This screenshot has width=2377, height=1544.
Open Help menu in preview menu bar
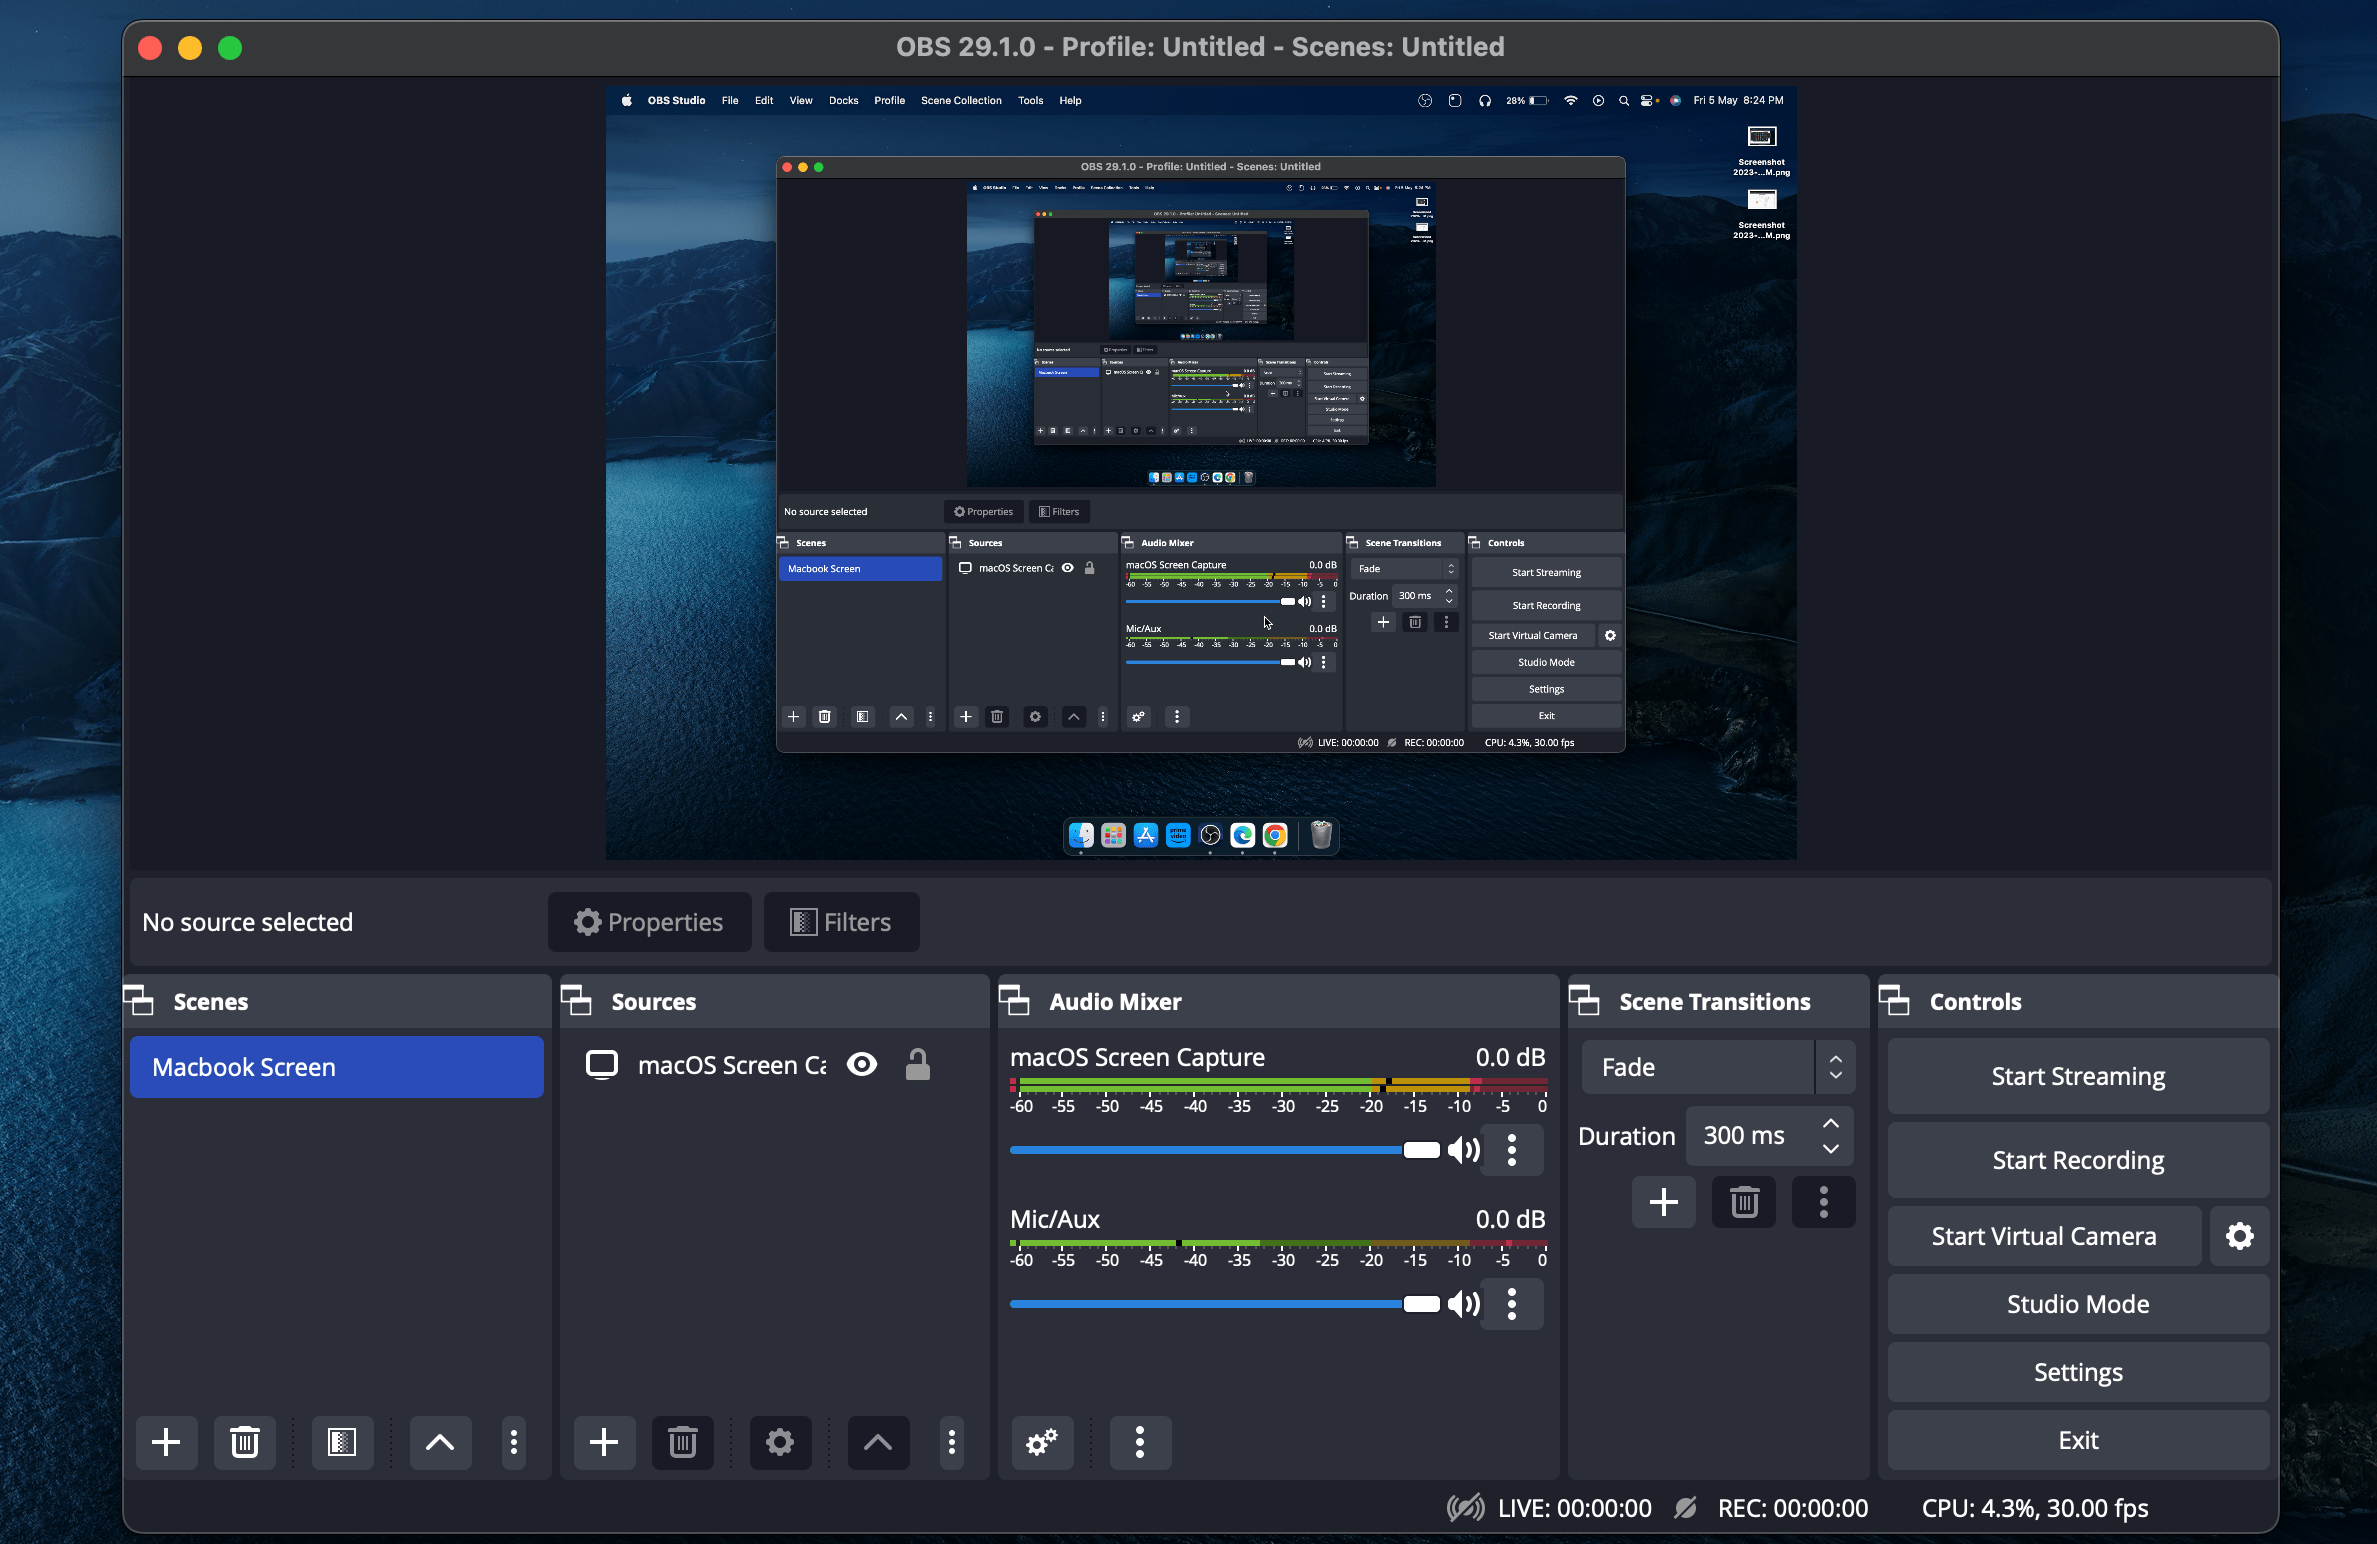1070,100
